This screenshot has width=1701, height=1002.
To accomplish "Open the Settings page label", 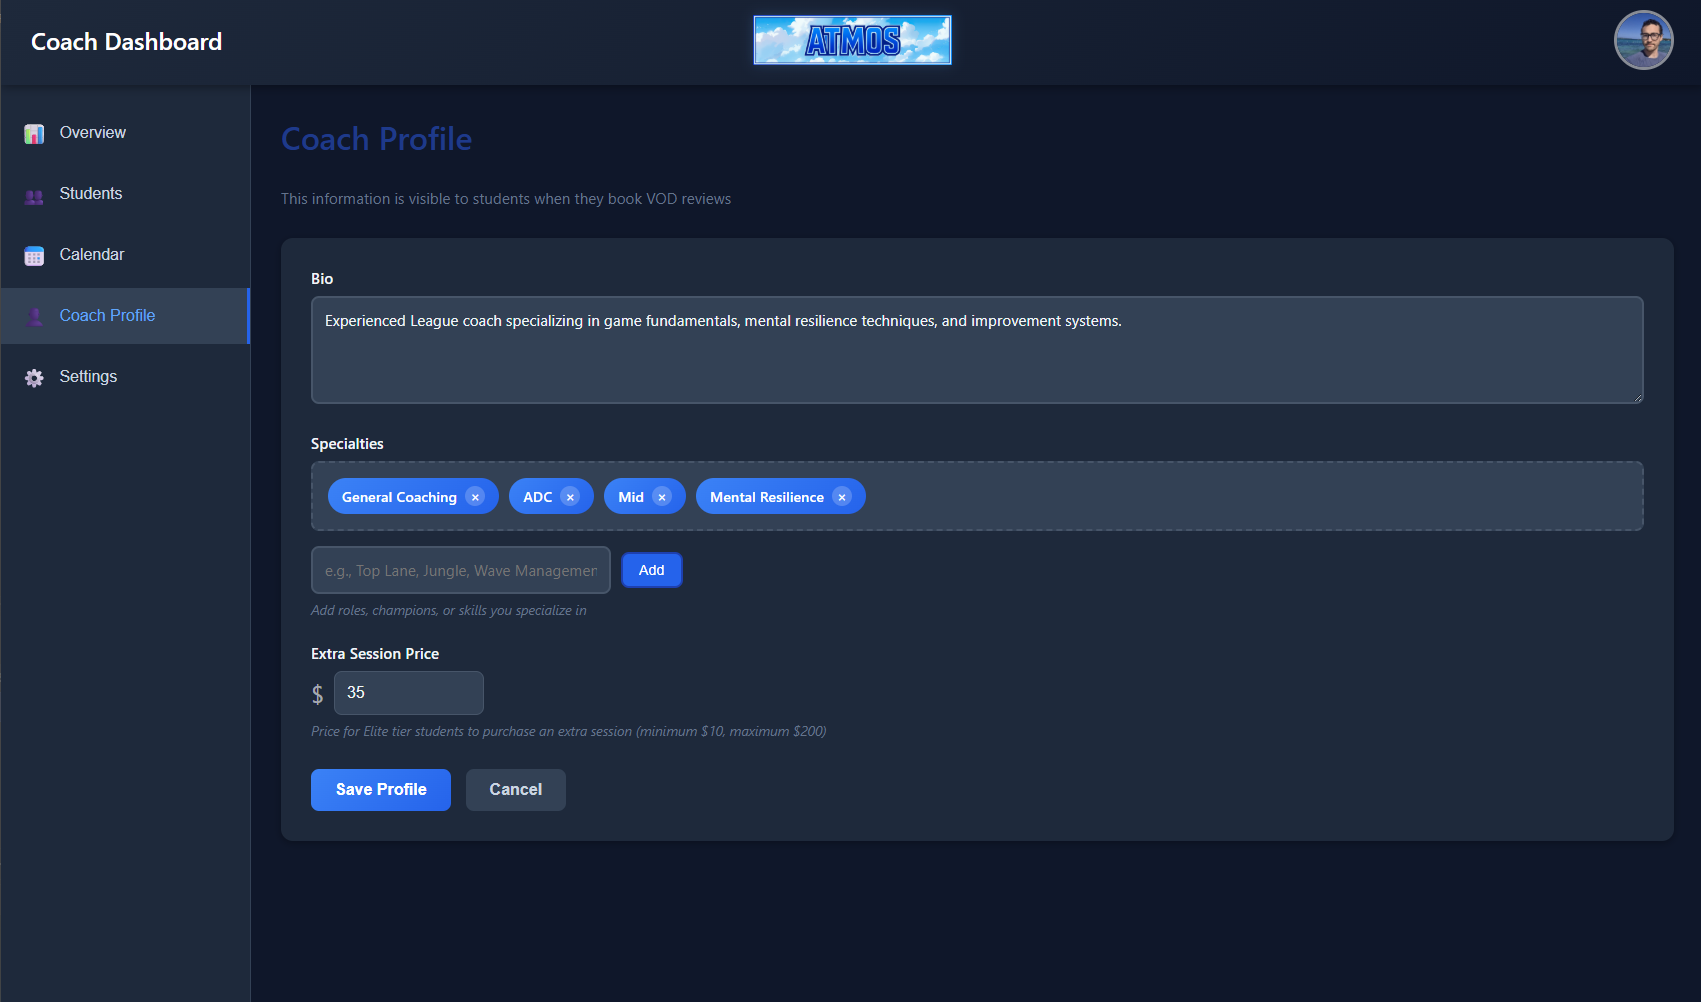I will pyautogui.click(x=88, y=377).
